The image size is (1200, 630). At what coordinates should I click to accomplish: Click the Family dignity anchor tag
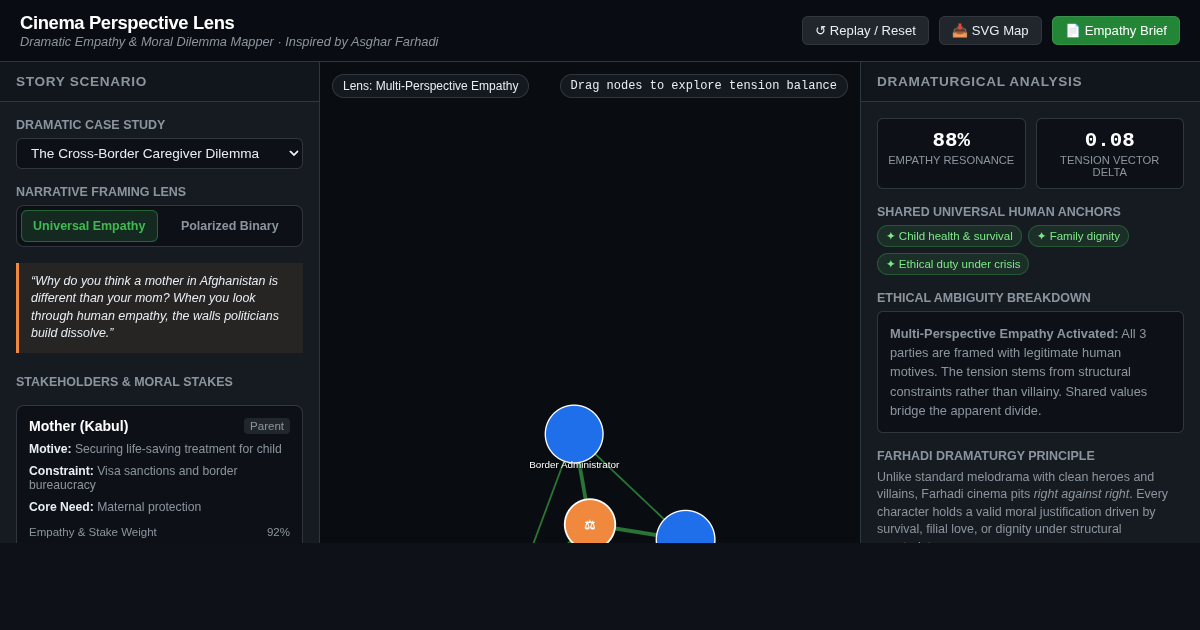(x=1078, y=236)
